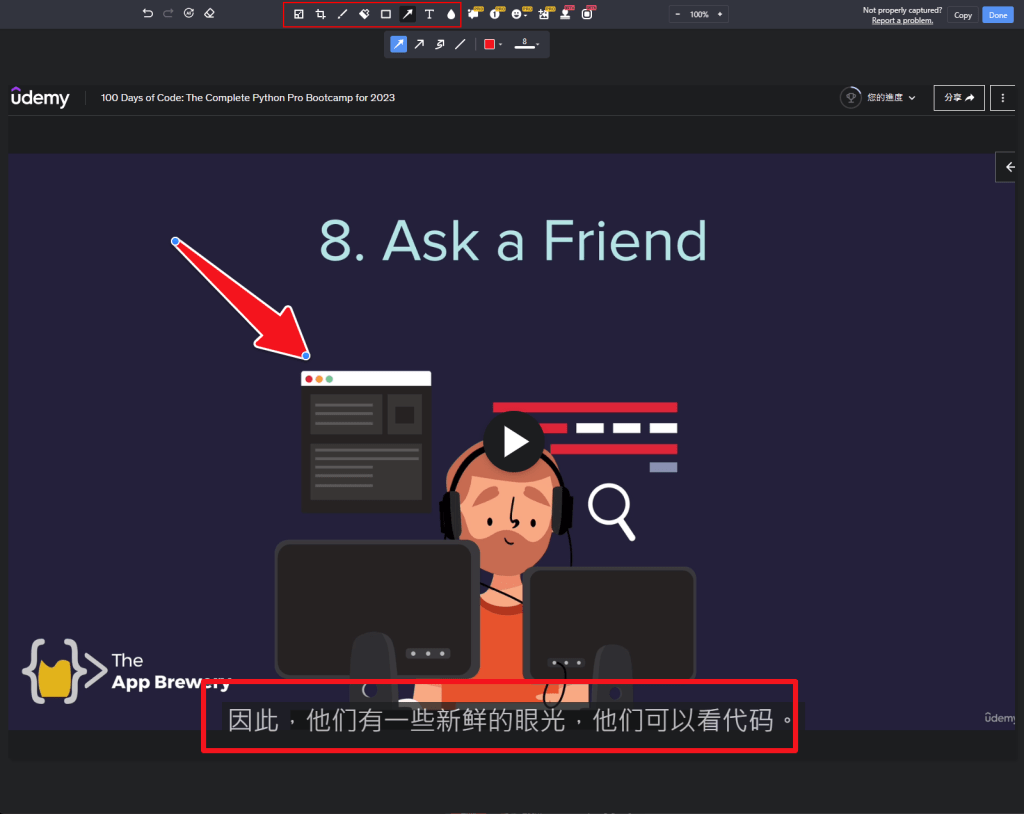The width and height of the screenshot is (1024, 814).
Task: Open the red color picker dropdown
Action: pyautogui.click(x=492, y=44)
